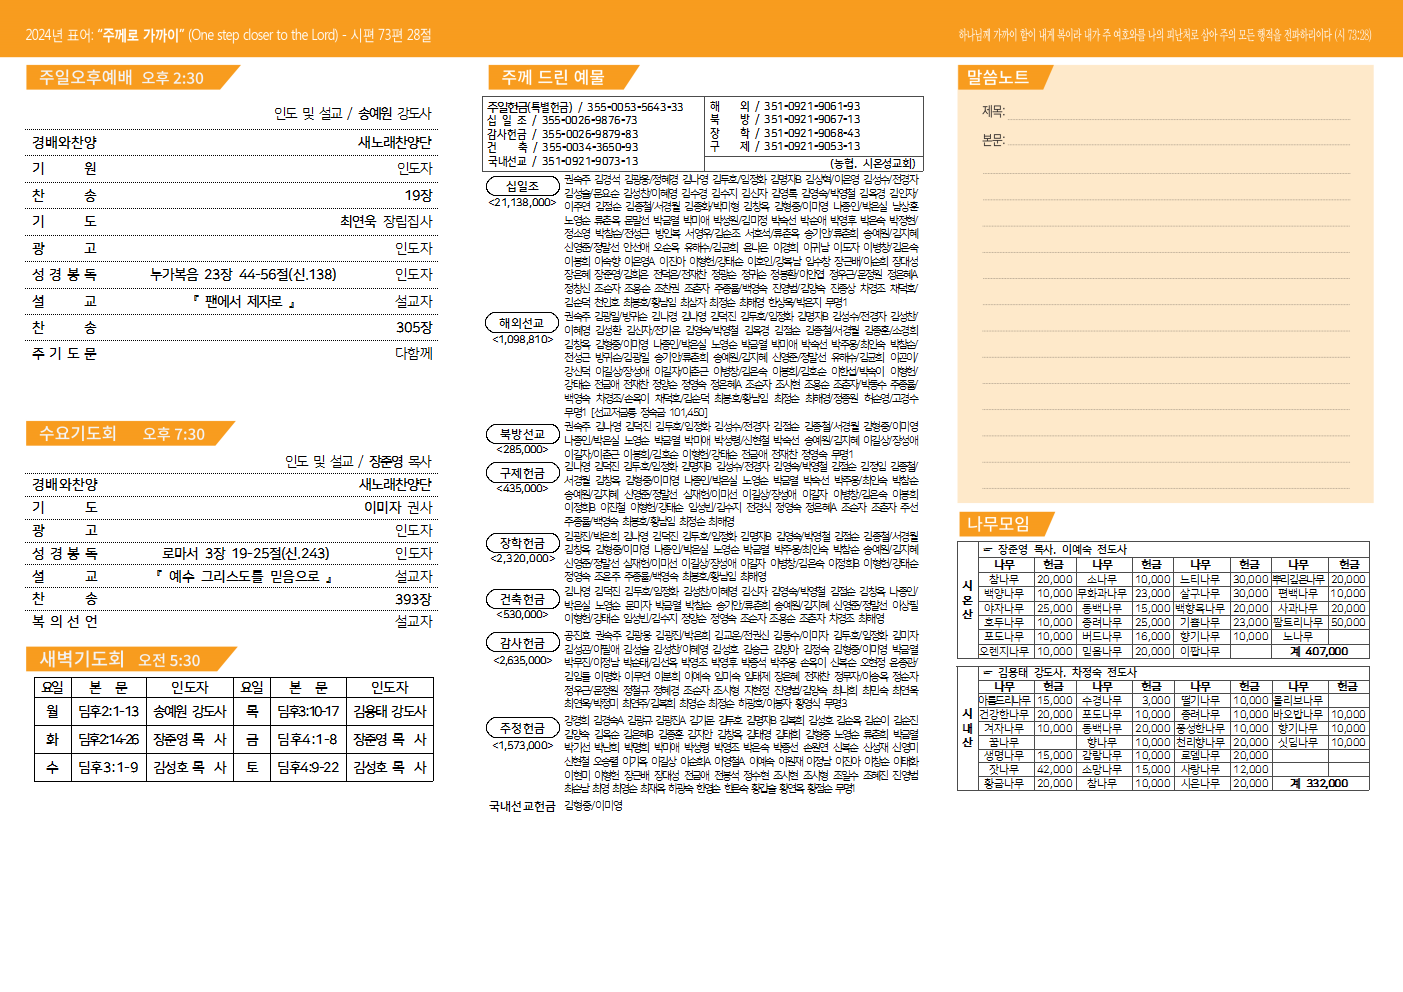Click the table cell '딤후2:14-26'

tap(109, 739)
